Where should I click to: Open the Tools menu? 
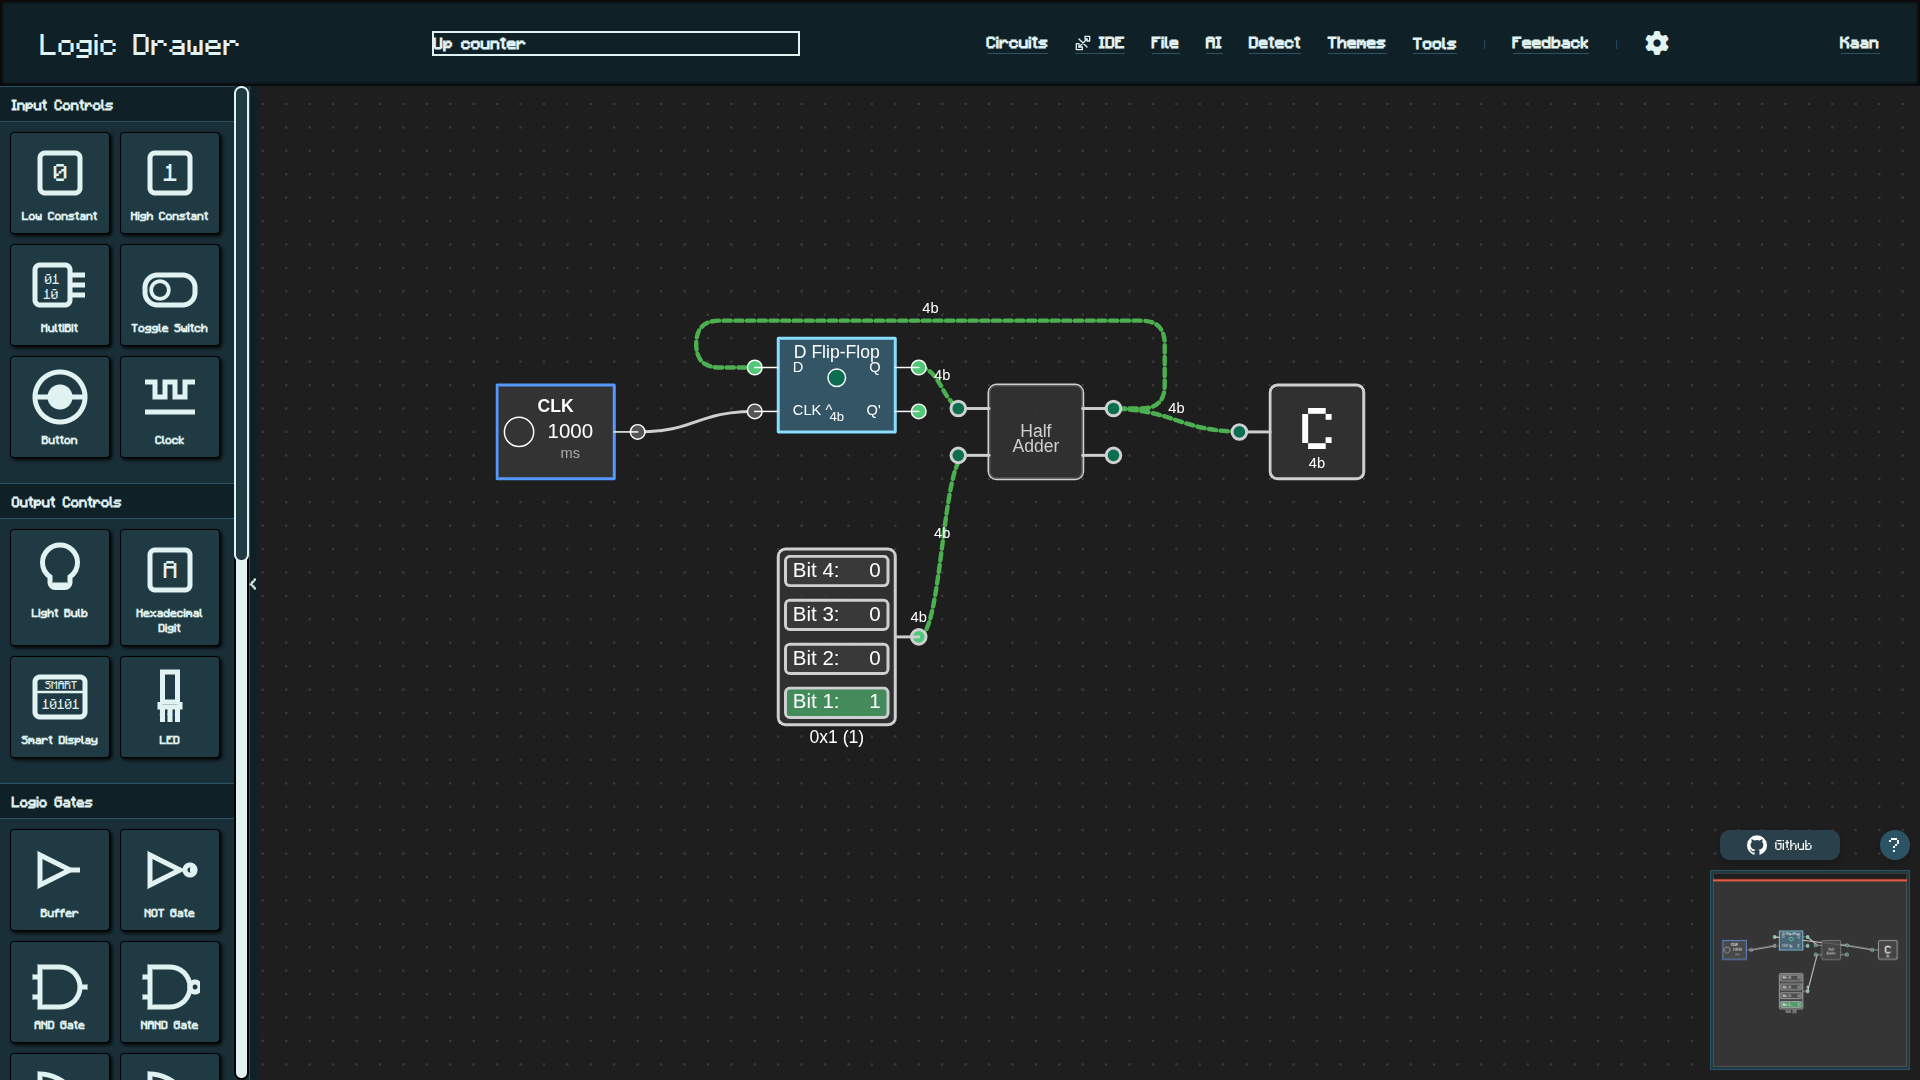pos(1434,43)
